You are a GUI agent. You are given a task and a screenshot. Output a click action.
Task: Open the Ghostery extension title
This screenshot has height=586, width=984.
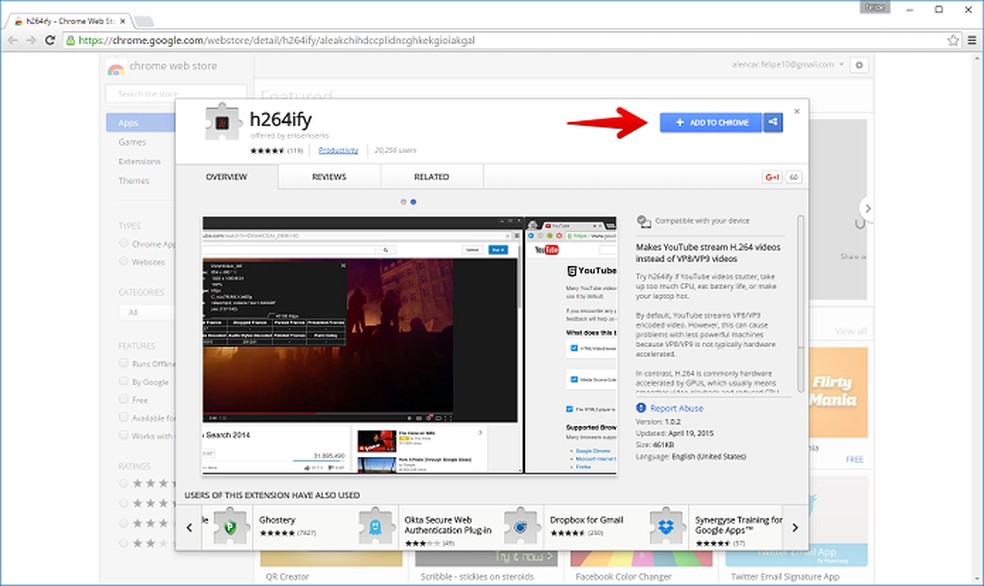click(277, 520)
